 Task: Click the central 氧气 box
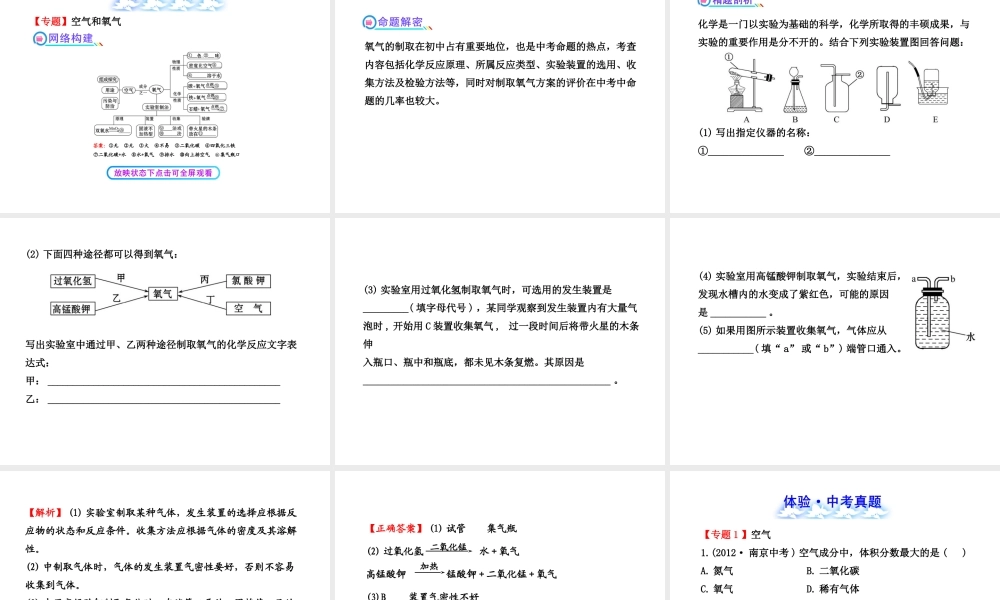(163, 294)
